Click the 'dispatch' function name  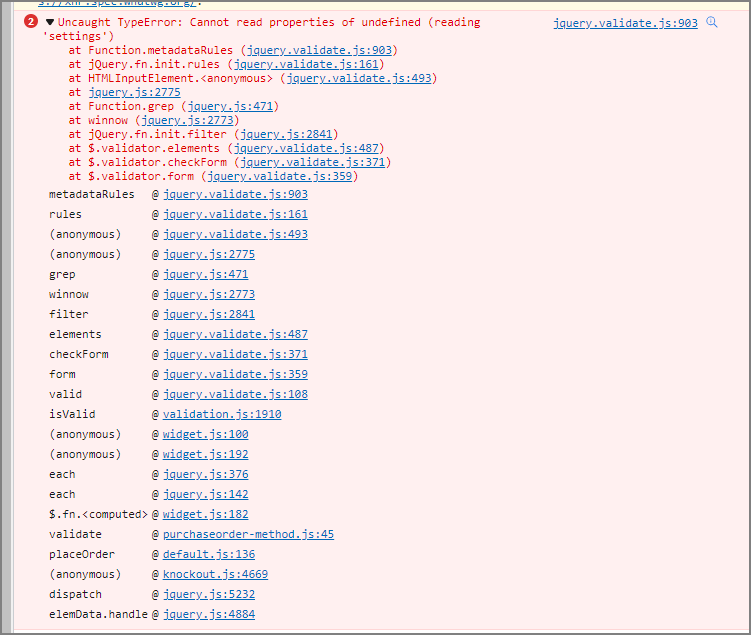pyautogui.click(x=75, y=594)
